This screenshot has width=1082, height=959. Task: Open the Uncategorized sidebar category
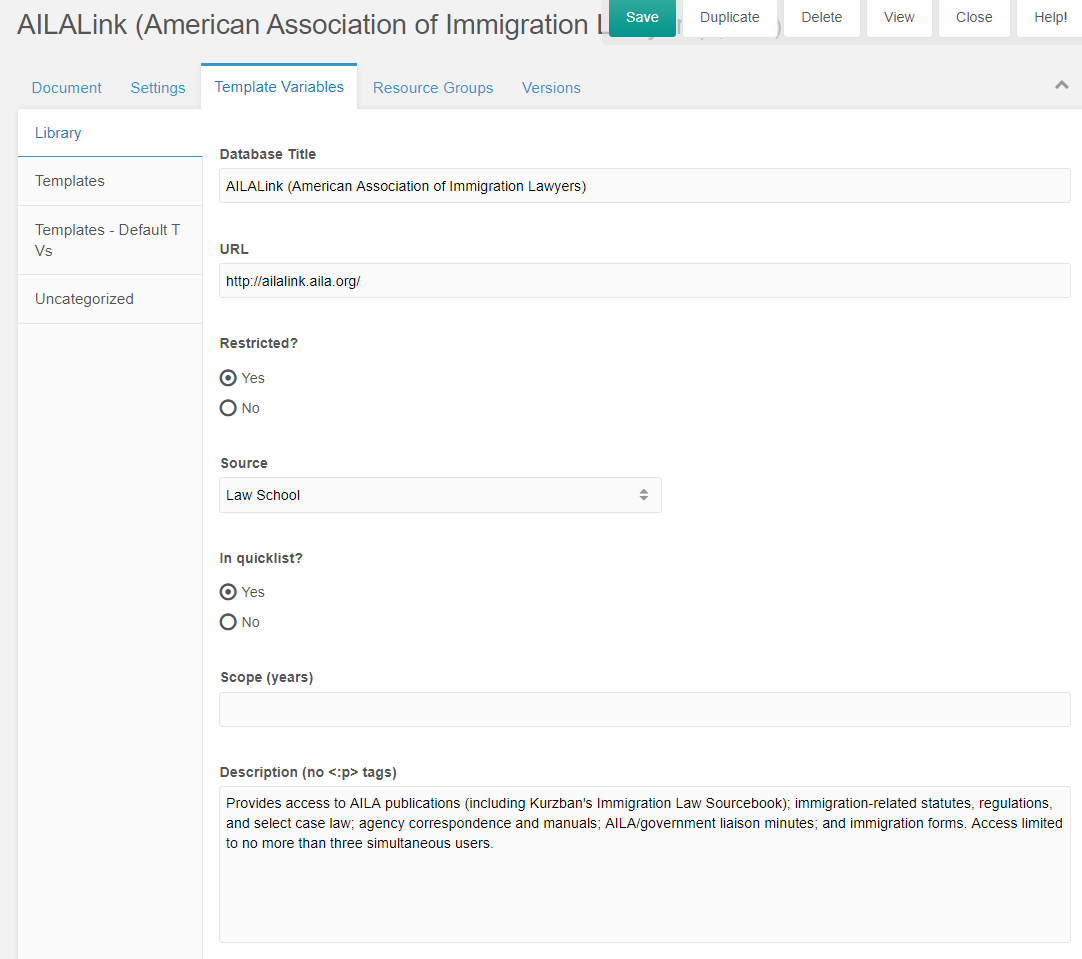(84, 299)
